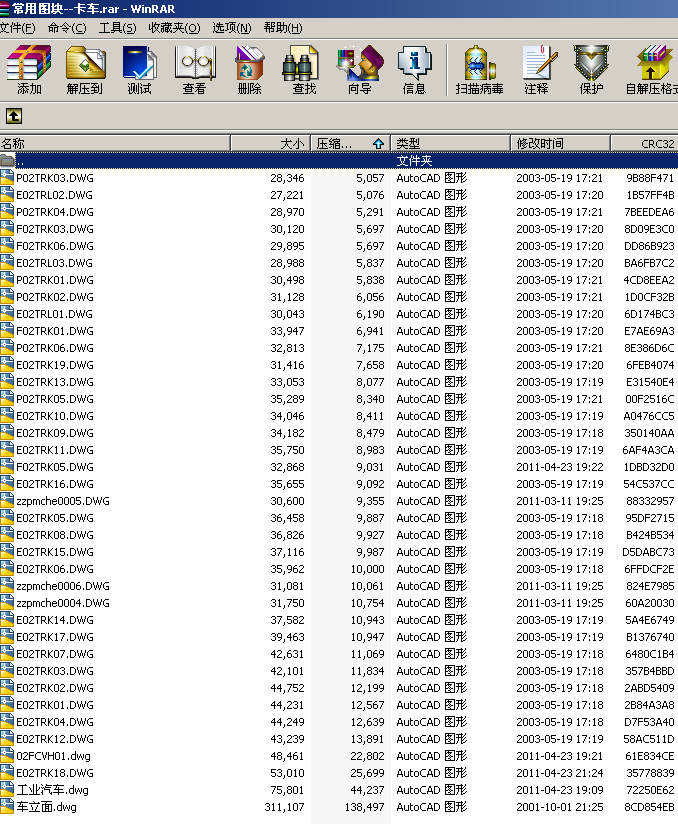This screenshot has height=824, width=678.
Task: Select file F02TRK05.DWG
Action: point(55,467)
